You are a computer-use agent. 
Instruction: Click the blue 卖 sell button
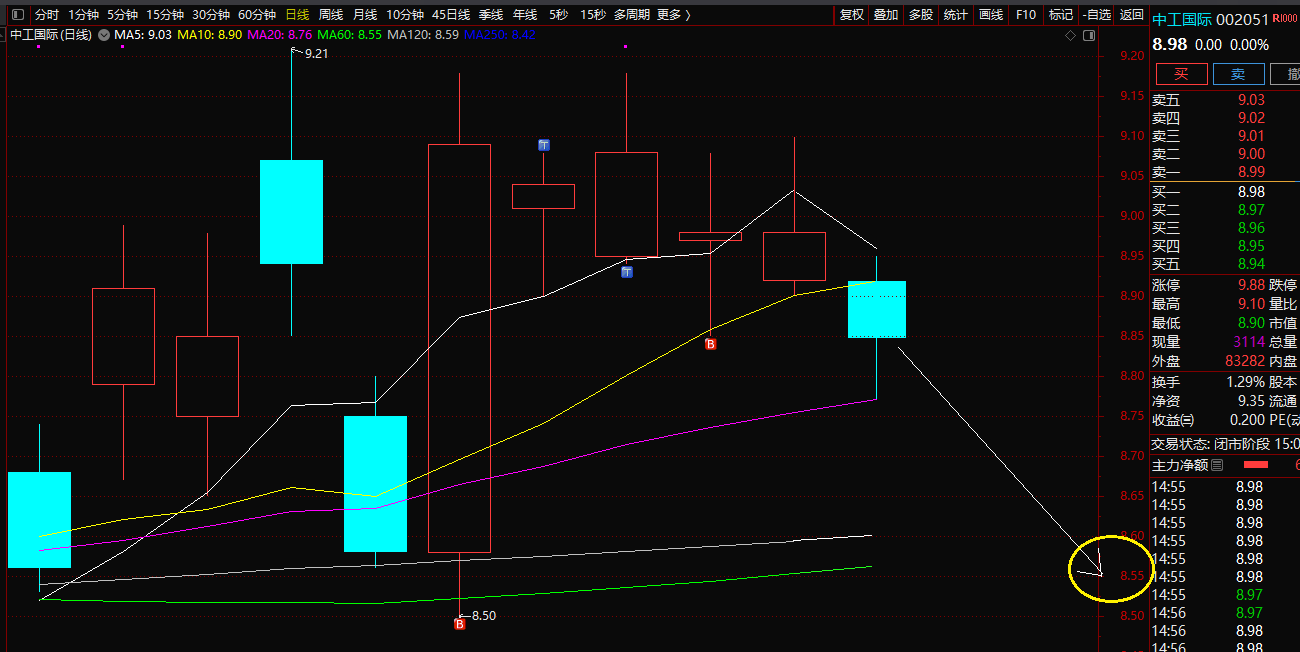1238,74
